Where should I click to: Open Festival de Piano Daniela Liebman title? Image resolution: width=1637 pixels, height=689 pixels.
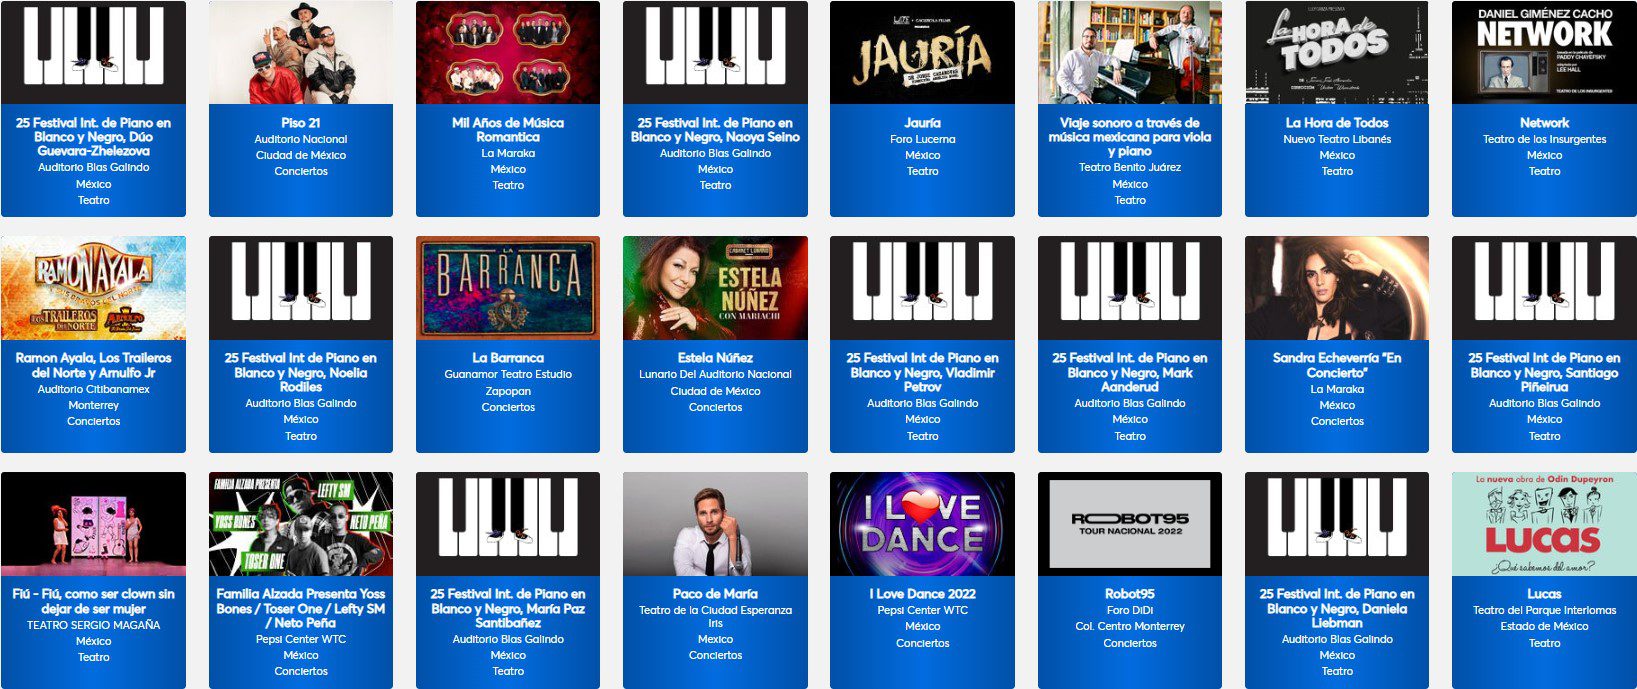tap(1337, 608)
